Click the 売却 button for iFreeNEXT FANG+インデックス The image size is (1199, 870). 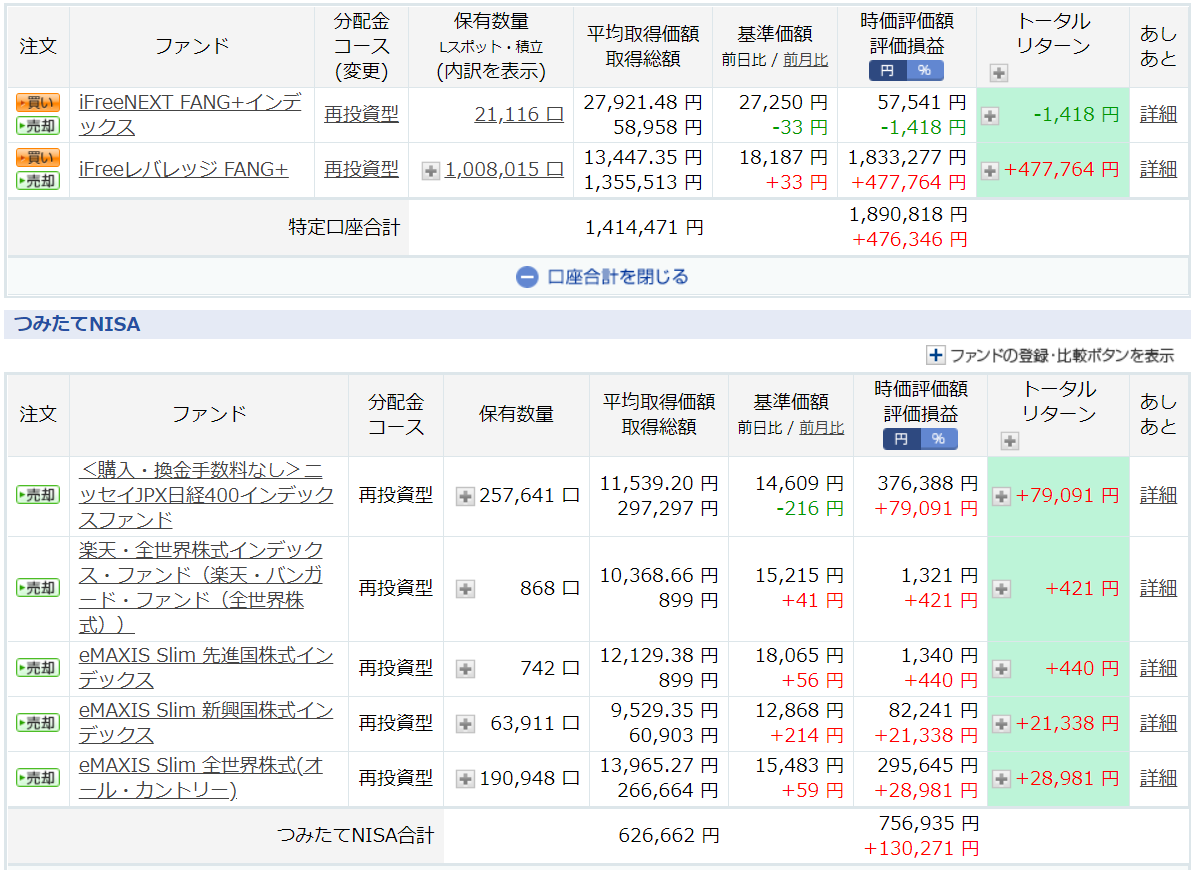pyautogui.click(x=37, y=126)
